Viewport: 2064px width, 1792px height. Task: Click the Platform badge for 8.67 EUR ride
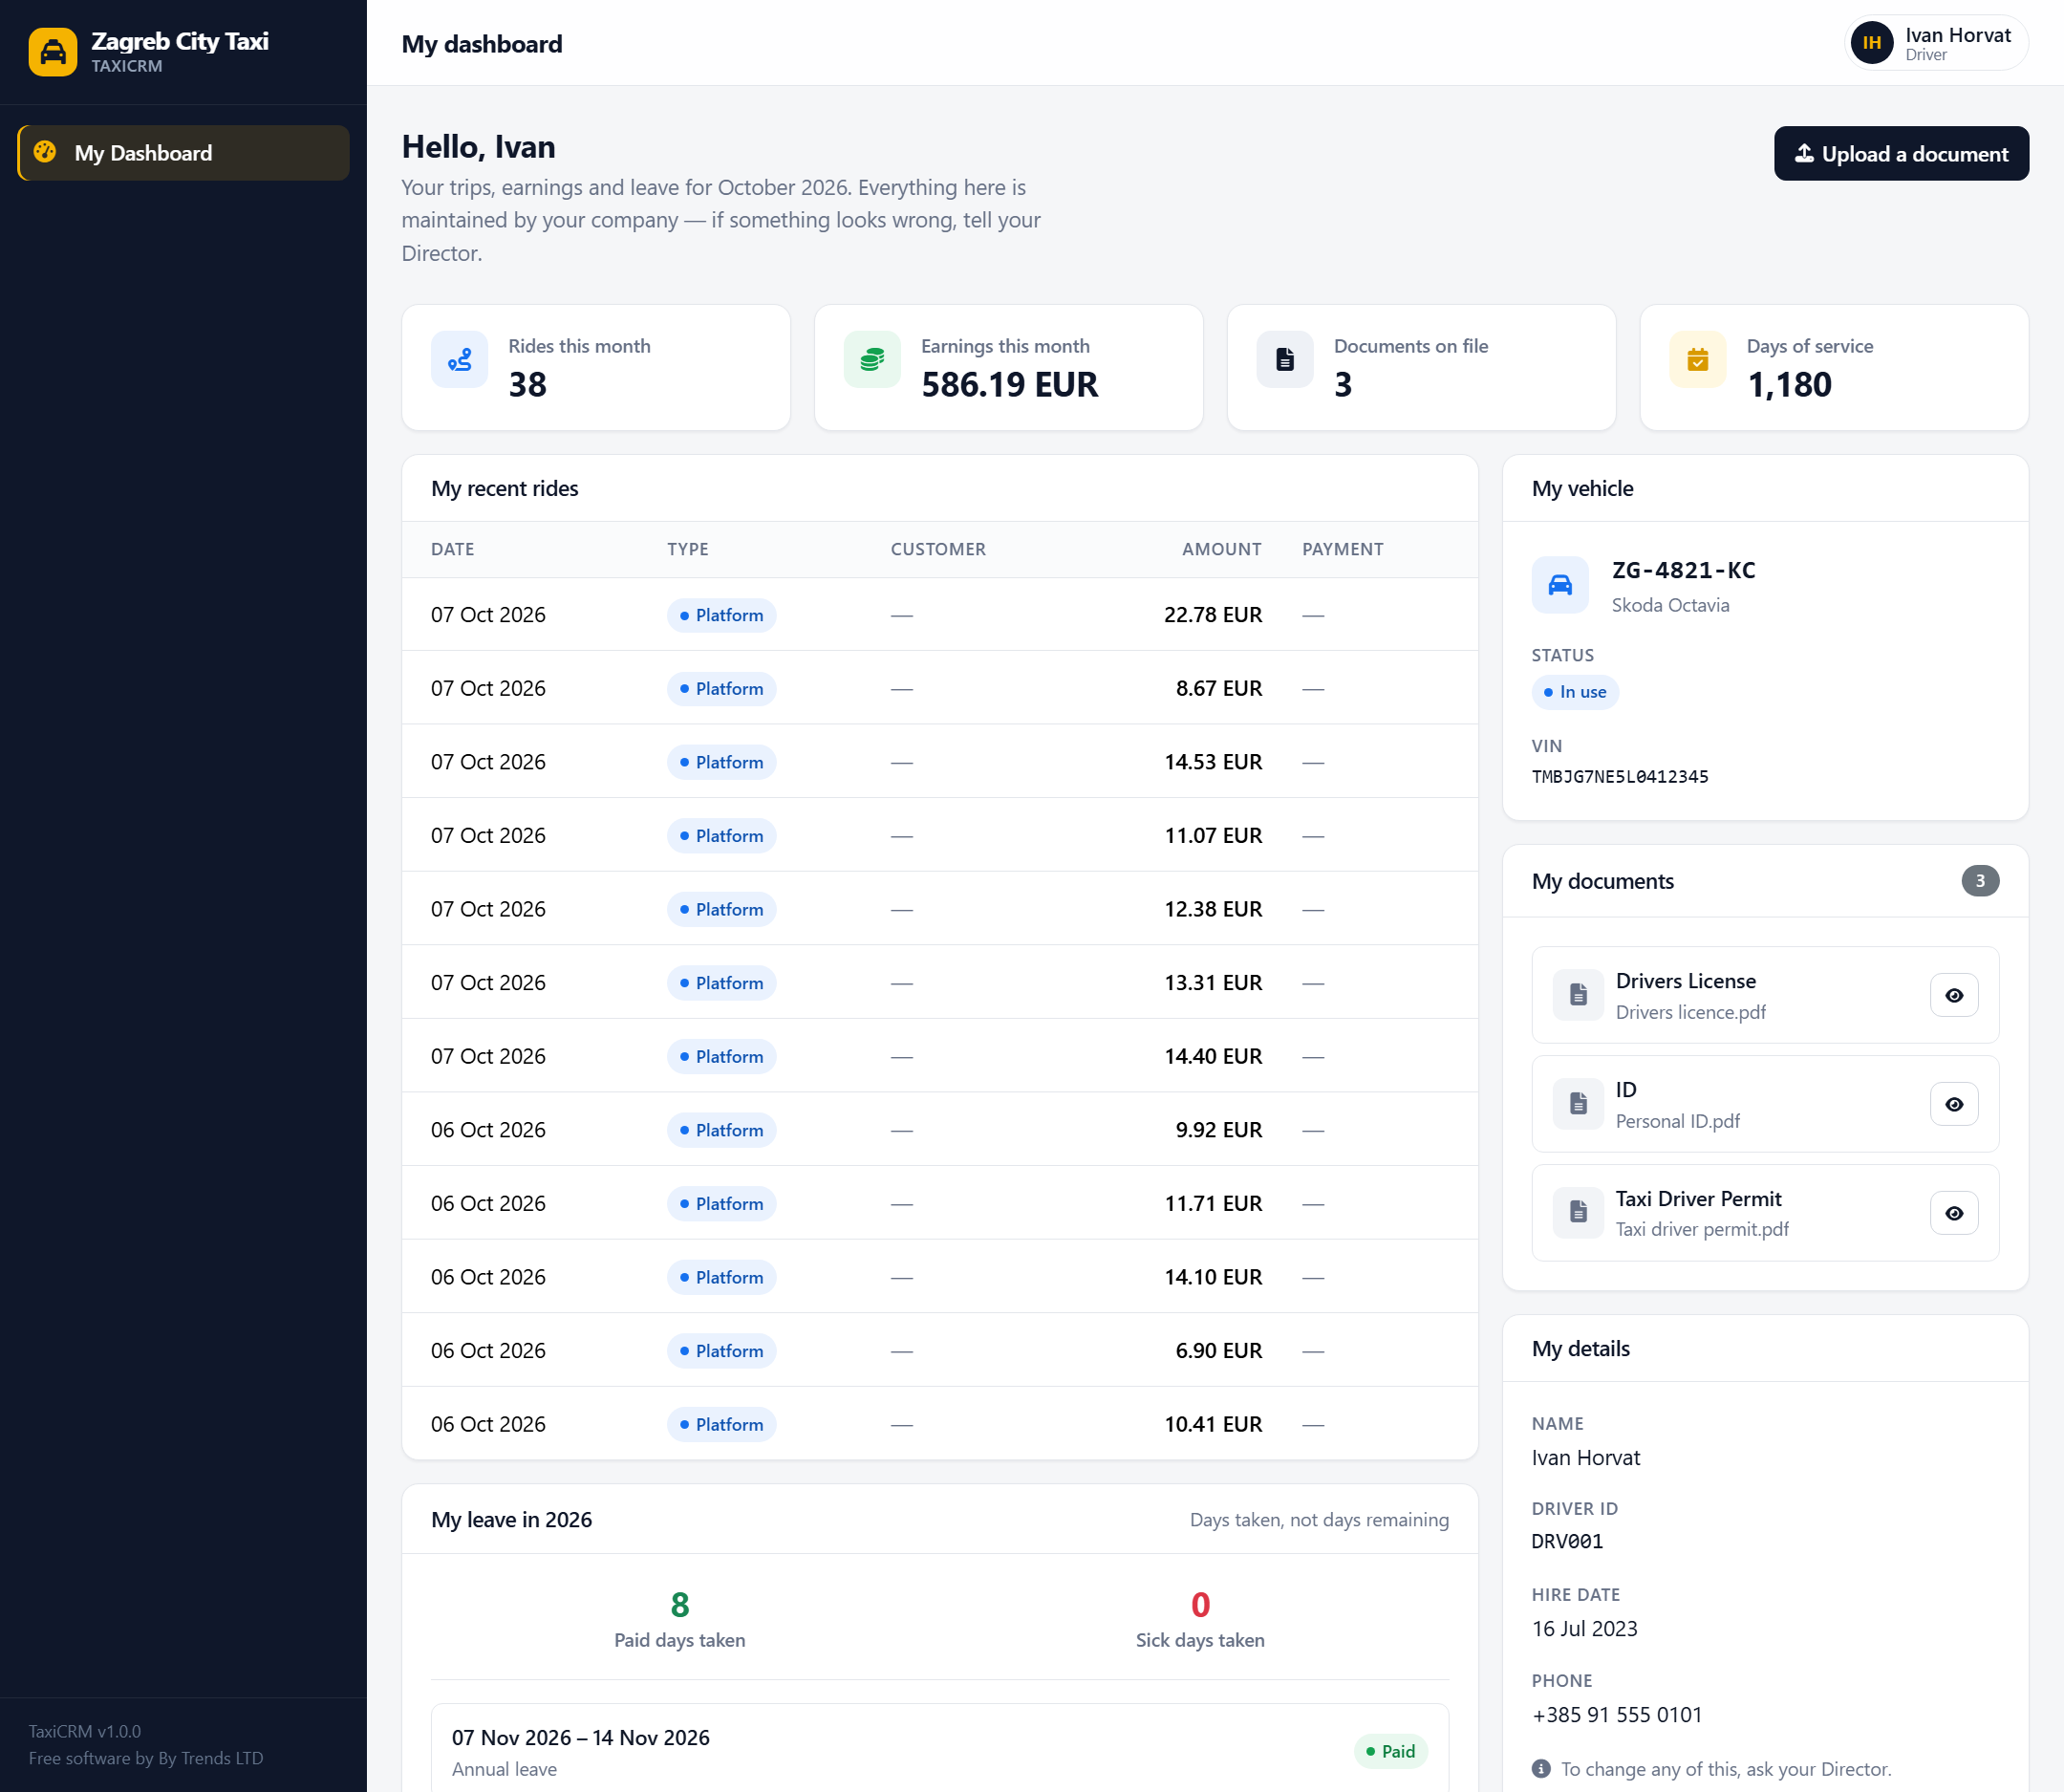coord(722,689)
